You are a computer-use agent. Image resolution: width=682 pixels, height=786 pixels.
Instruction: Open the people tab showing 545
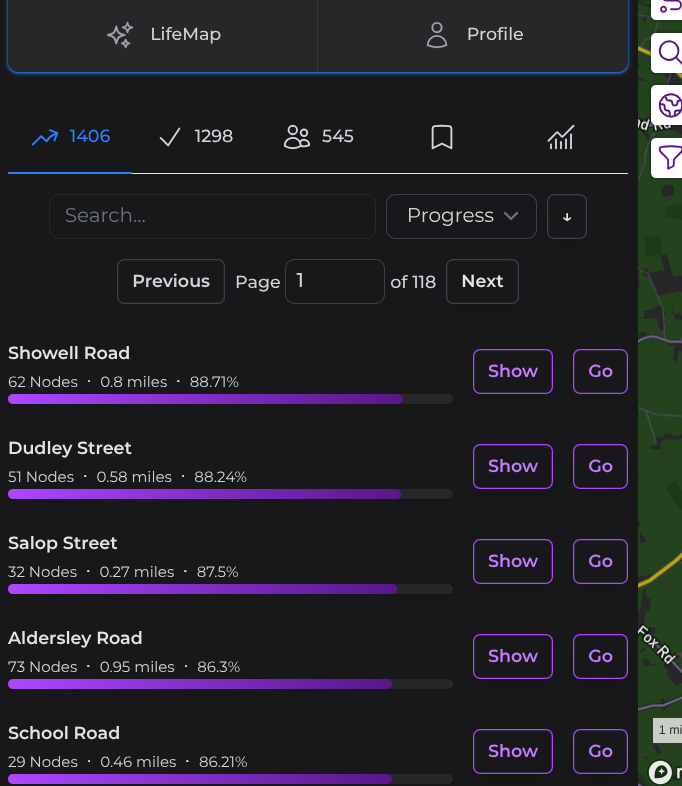pyautogui.click(x=318, y=137)
